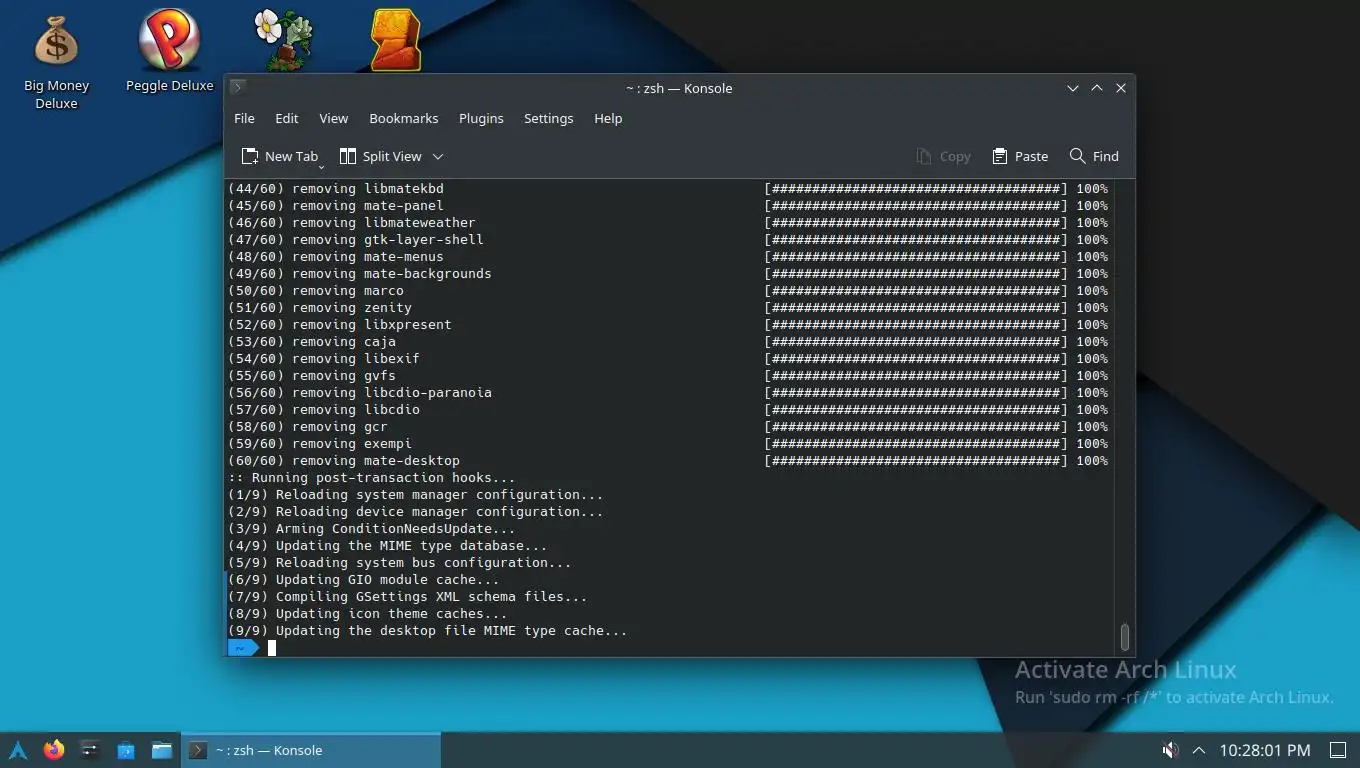Screen dimensions: 1360x768
Task: Click the Show Desktop tray button
Action: (x=1337, y=750)
